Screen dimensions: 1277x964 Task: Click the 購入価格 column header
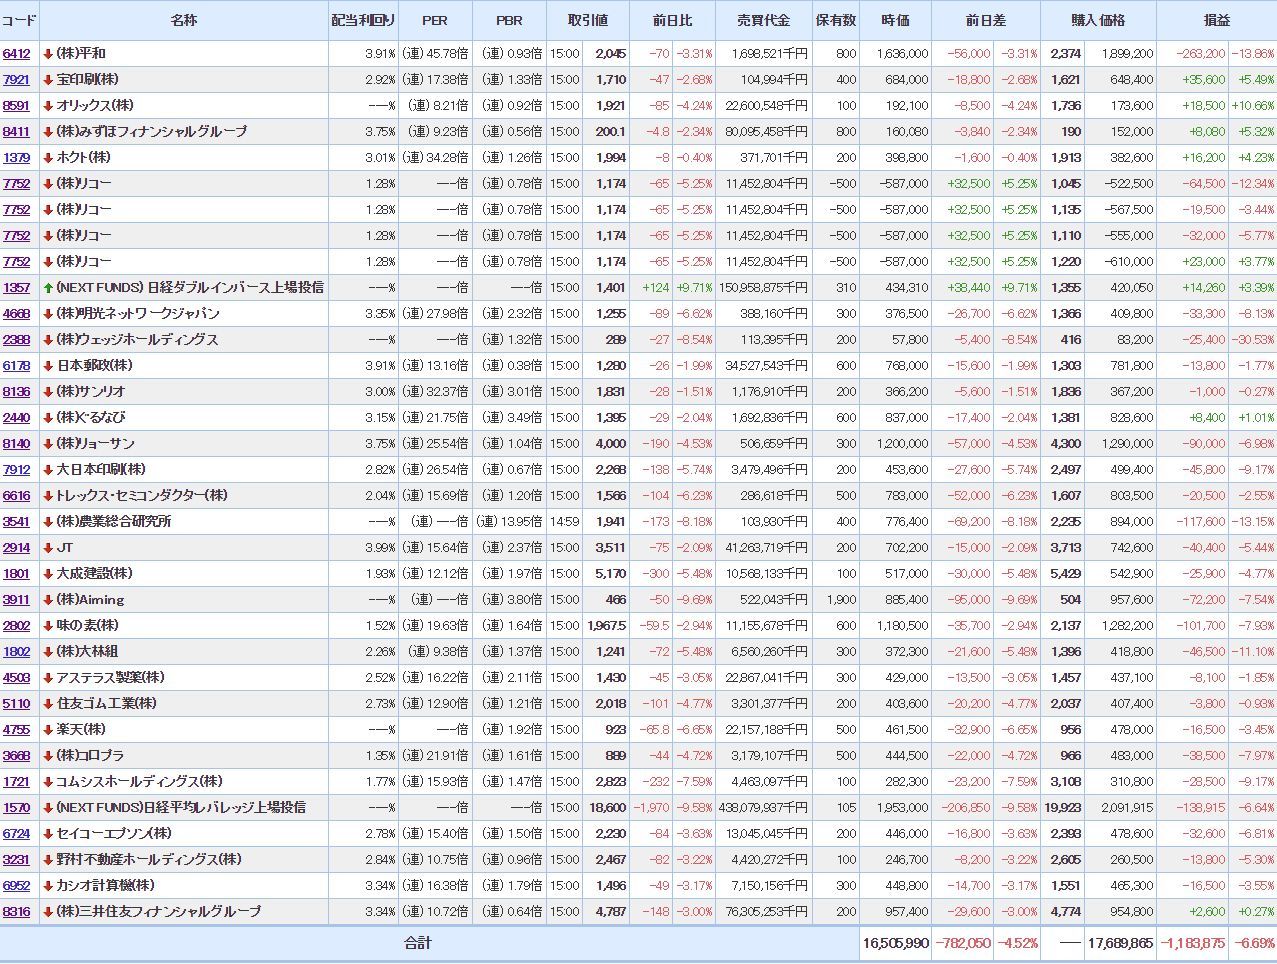(x=1098, y=20)
